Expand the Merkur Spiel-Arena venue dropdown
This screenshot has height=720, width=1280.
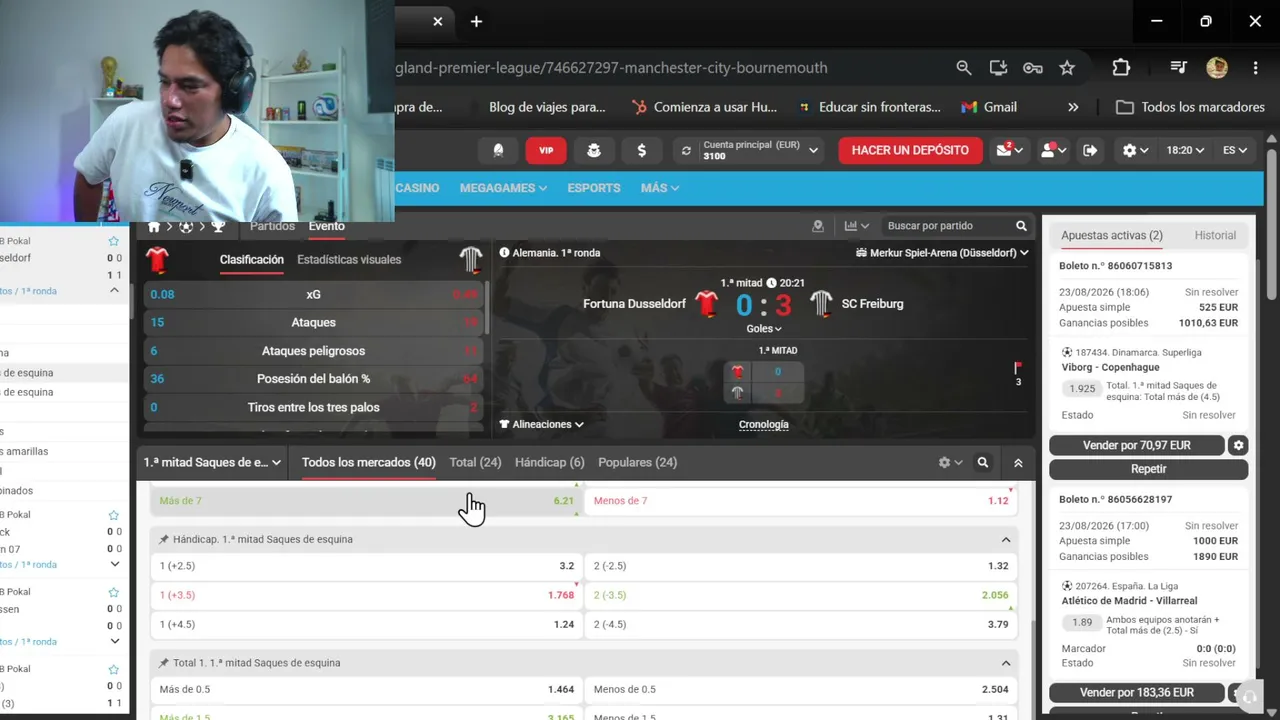click(942, 253)
